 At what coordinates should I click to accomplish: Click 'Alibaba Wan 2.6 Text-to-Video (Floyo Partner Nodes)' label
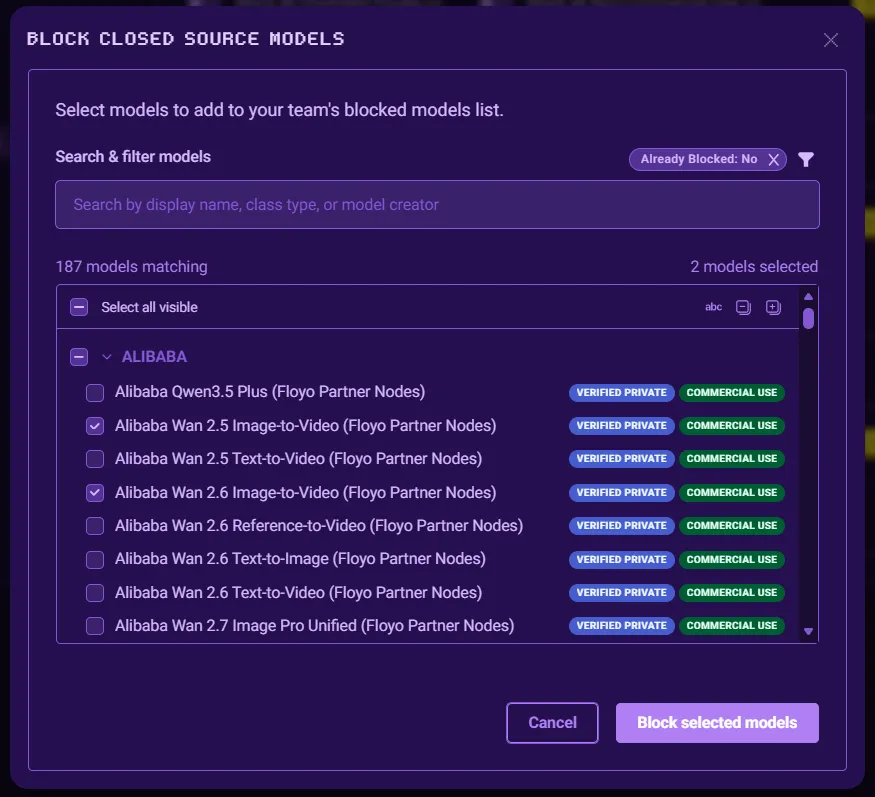(299, 593)
